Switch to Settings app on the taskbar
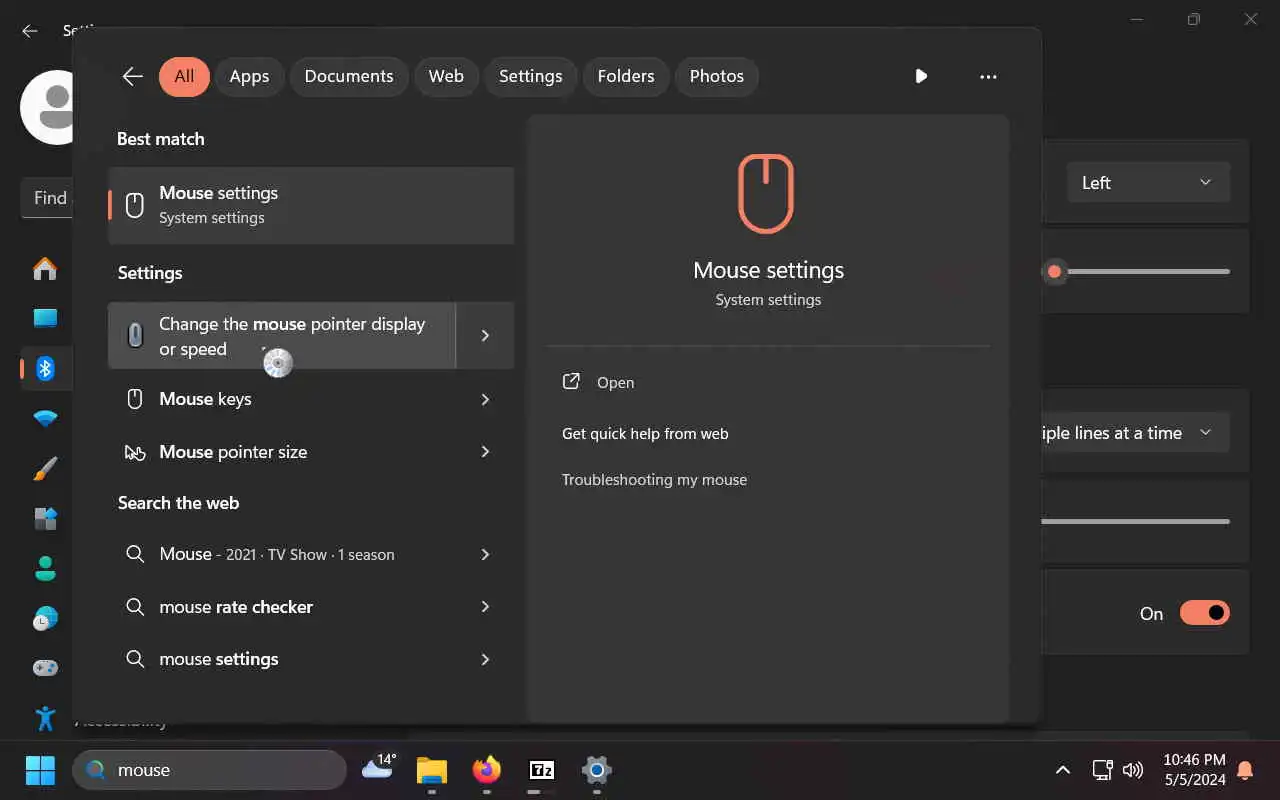1280x800 pixels. click(x=597, y=770)
